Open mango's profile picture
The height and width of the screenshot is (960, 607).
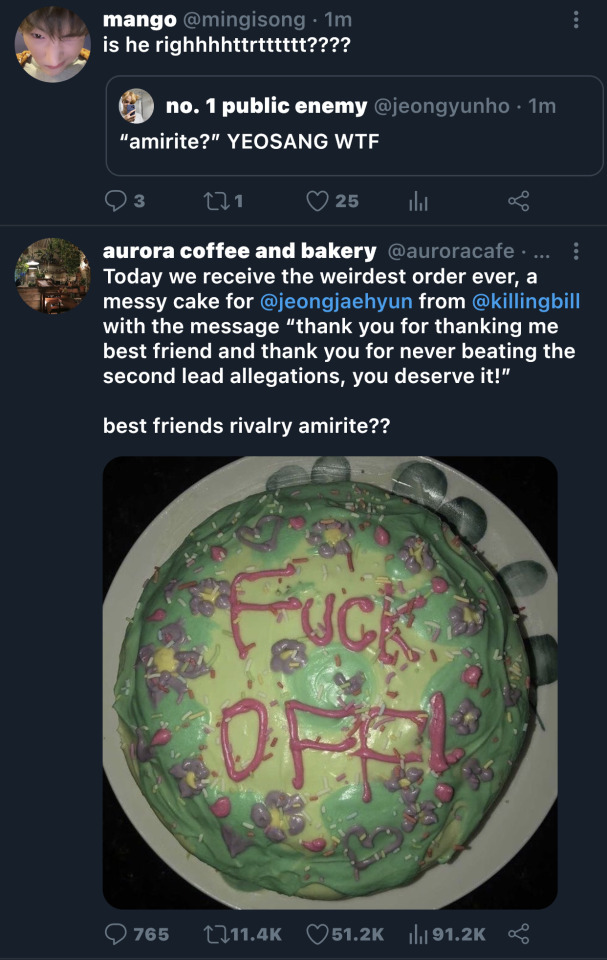coord(53,45)
